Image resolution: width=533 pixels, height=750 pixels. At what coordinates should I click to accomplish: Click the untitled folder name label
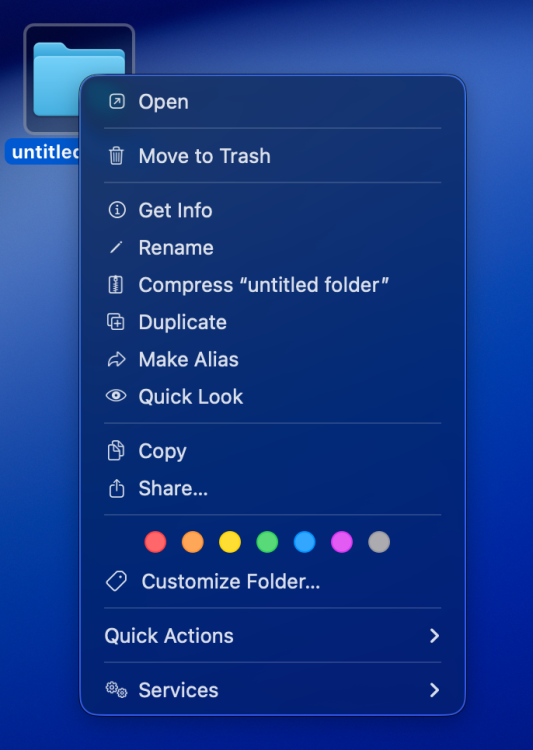click(43, 152)
